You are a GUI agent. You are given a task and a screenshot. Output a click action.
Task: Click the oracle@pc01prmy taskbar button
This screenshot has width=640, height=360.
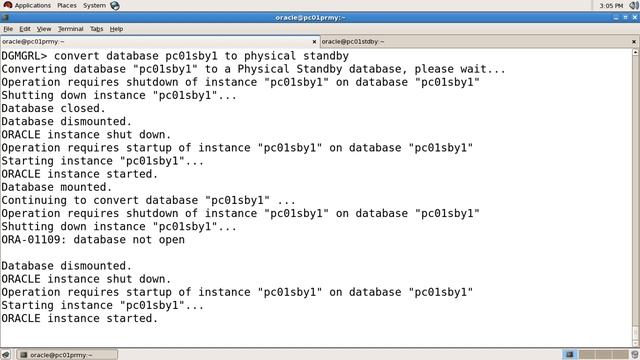tap(67, 355)
